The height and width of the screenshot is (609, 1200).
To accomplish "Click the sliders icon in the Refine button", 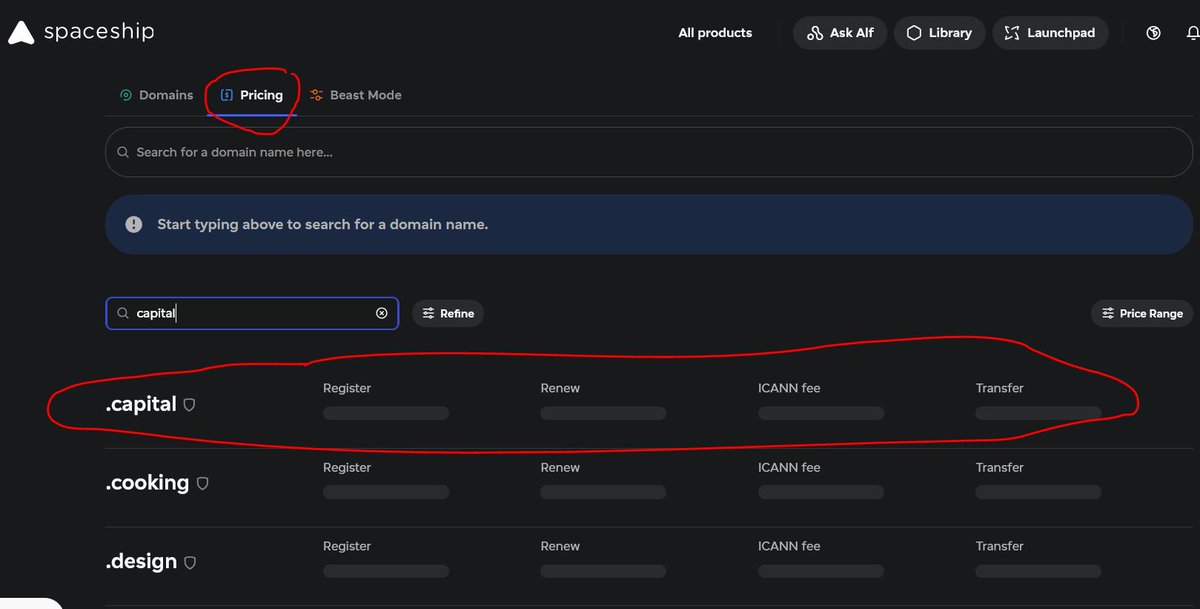I will click(428, 313).
